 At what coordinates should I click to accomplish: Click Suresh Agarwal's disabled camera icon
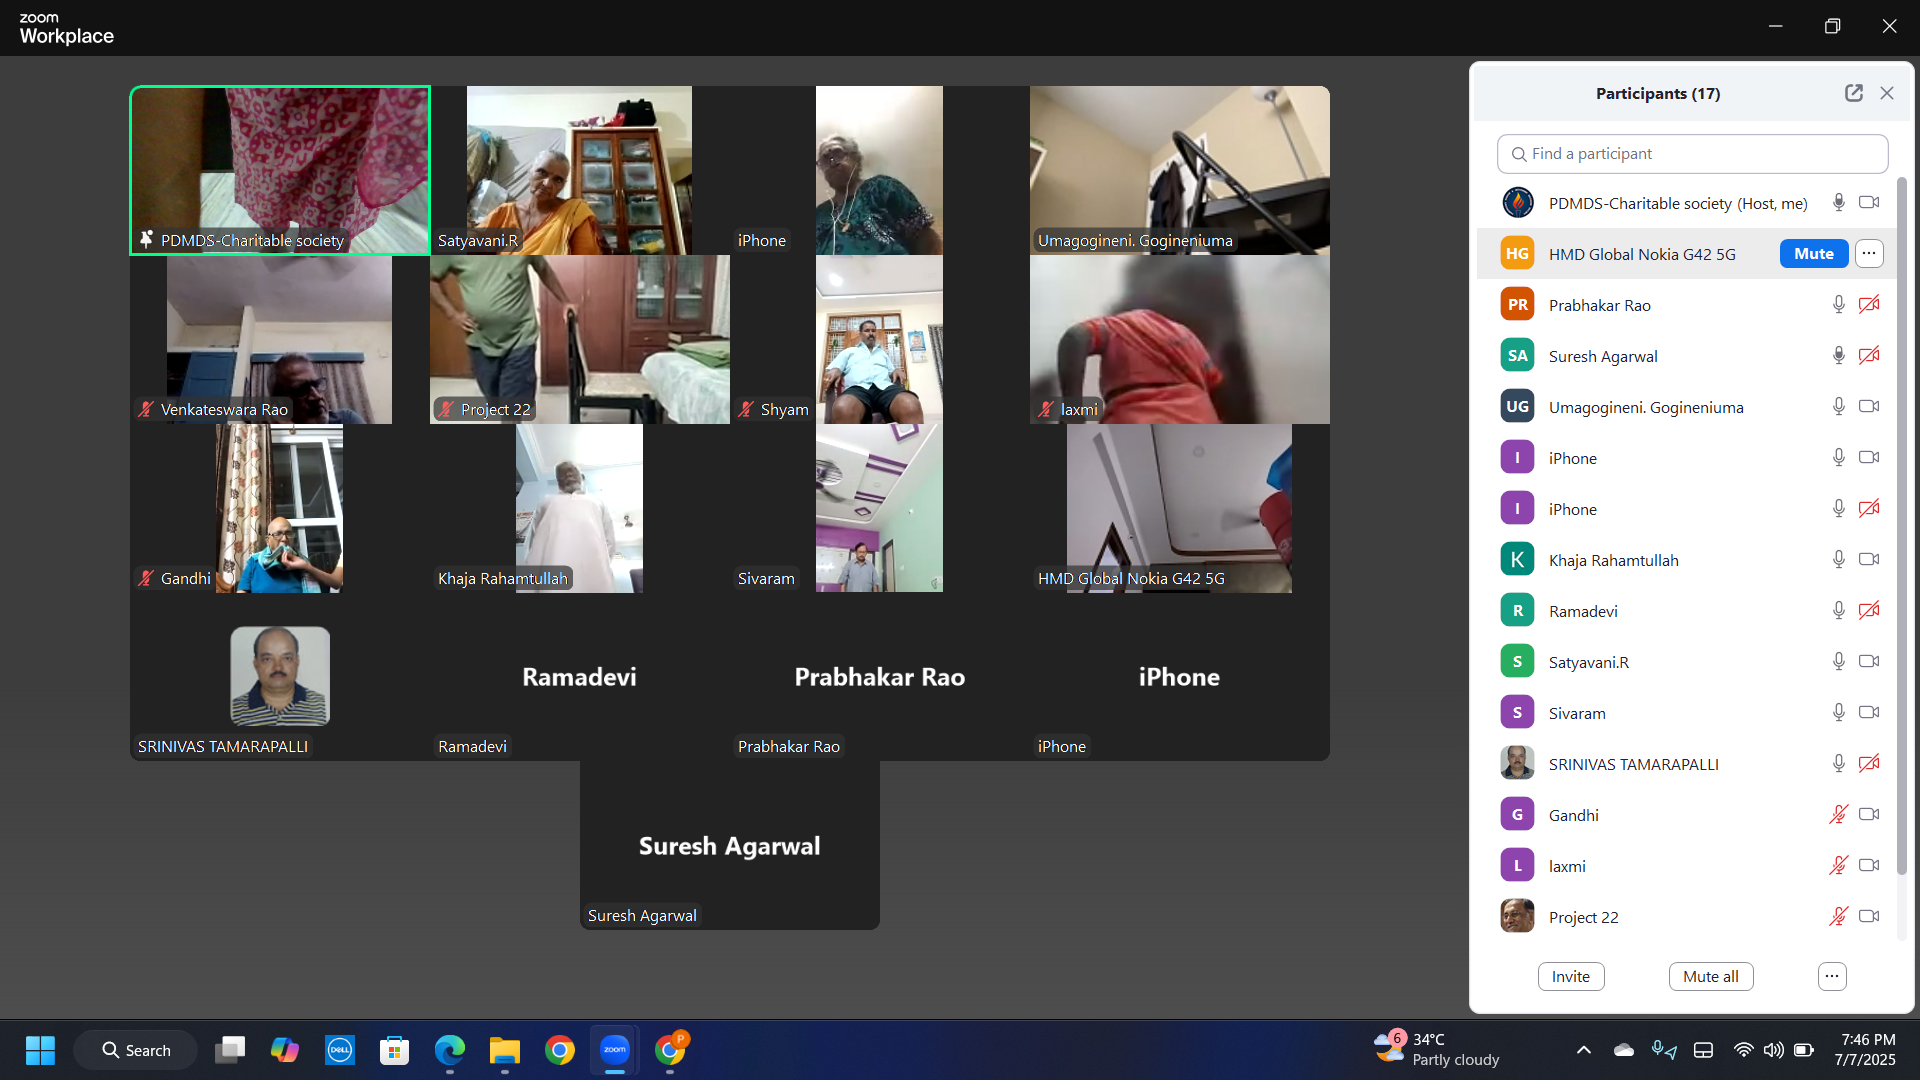1869,356
